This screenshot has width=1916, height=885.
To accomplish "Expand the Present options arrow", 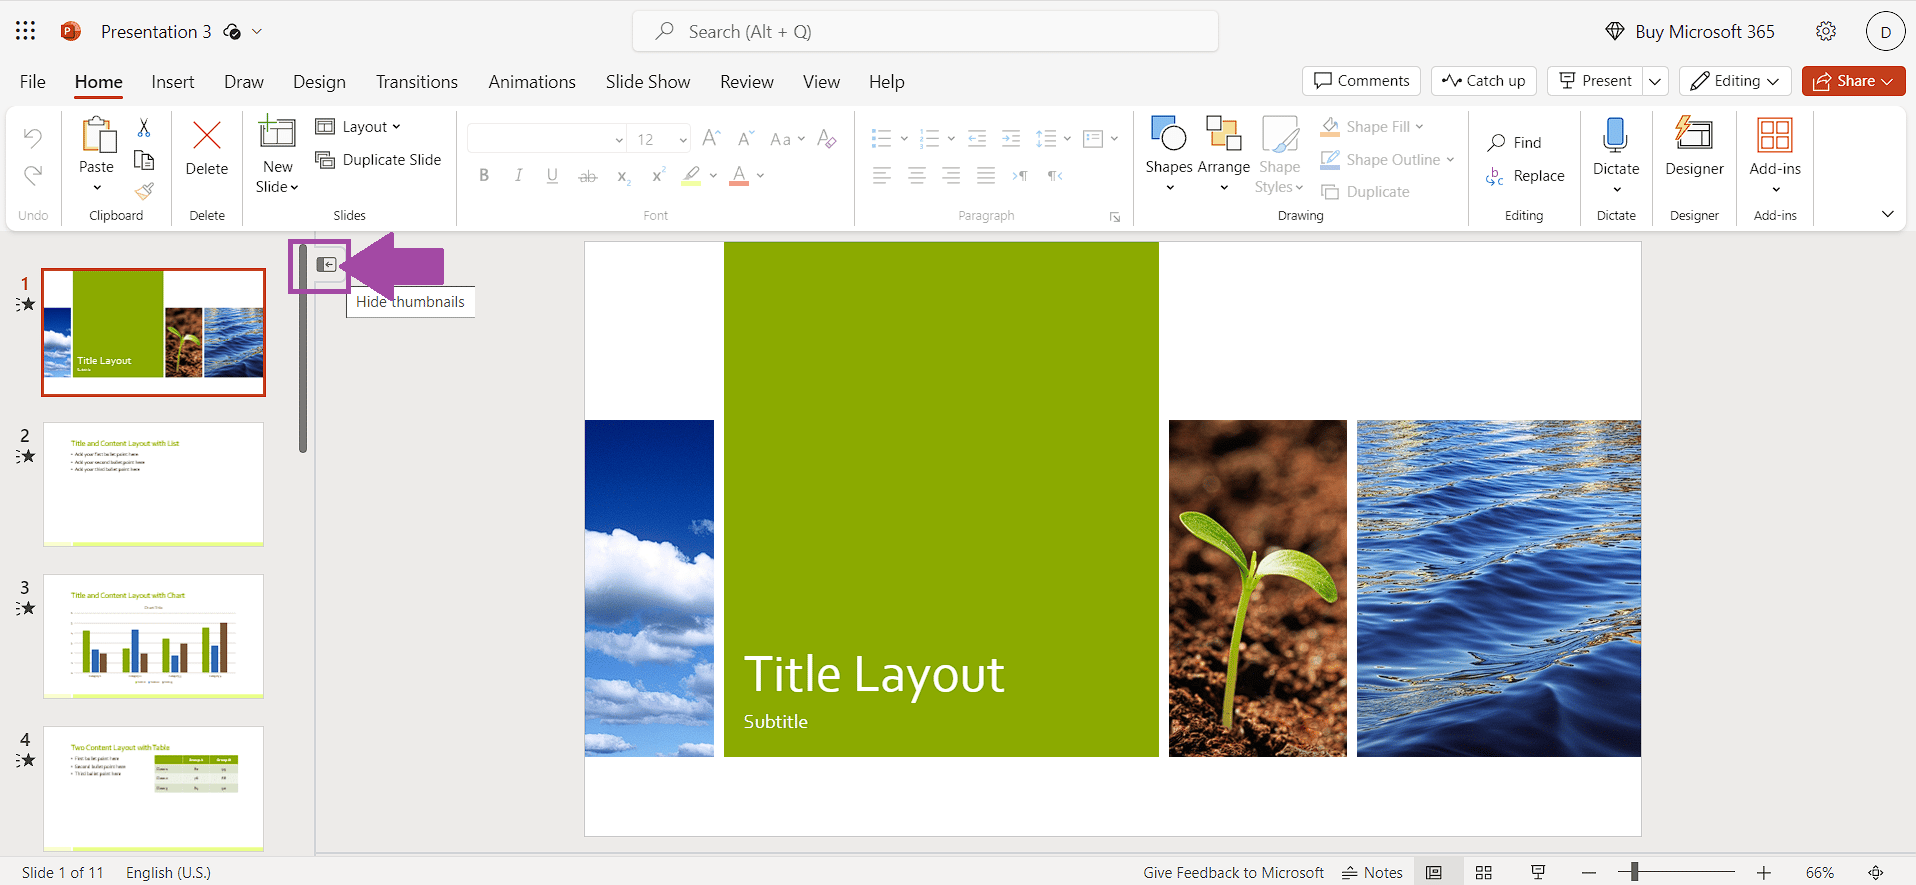I will tap(1655, 81).
